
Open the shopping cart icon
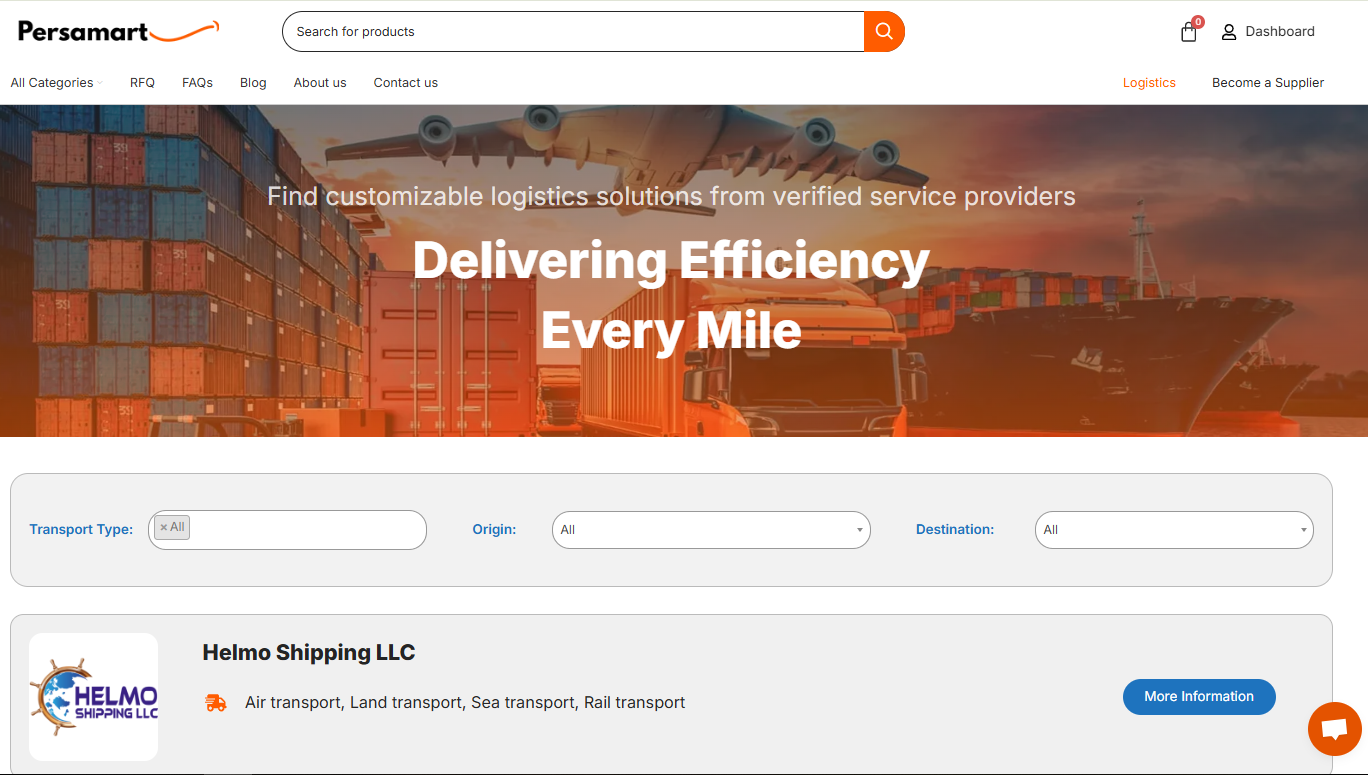(x=1188, y=32)
